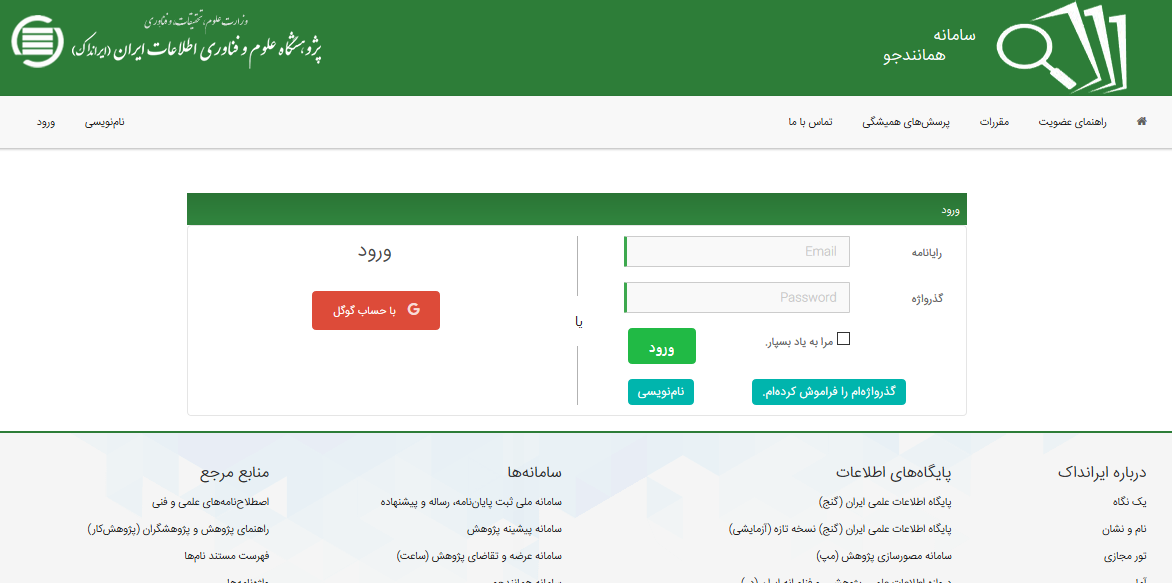The height and width of the screenshot is (583, 1172).
Task: Click the magnifier-and-papers همانندجو logo
Action: (x=1061, y=47)
